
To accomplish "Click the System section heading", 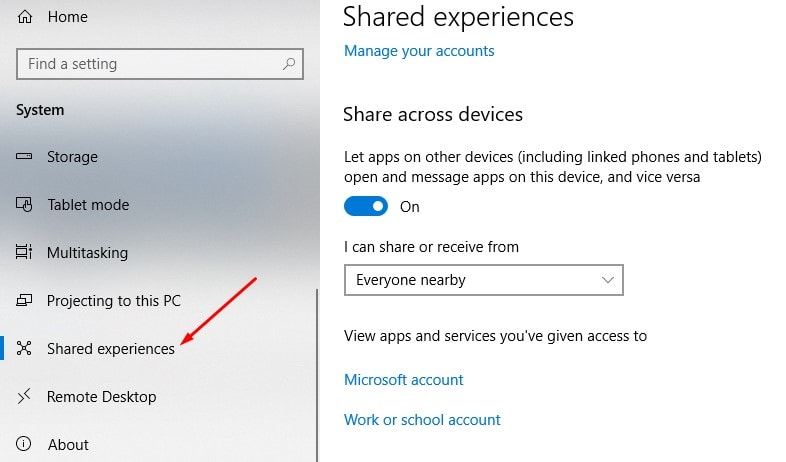I will (x=40, y=110).
